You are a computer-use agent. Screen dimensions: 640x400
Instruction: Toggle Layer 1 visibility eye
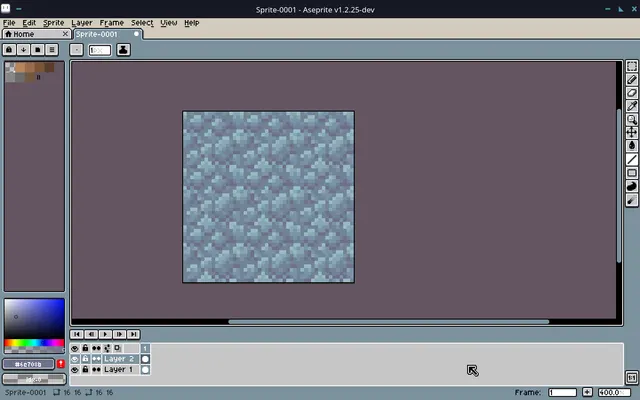coord(75,370)
